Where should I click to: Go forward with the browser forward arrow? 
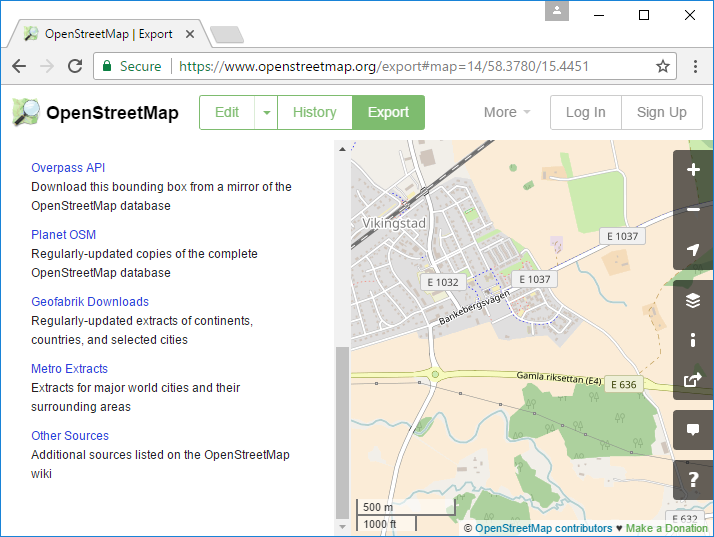click(46, 66)
